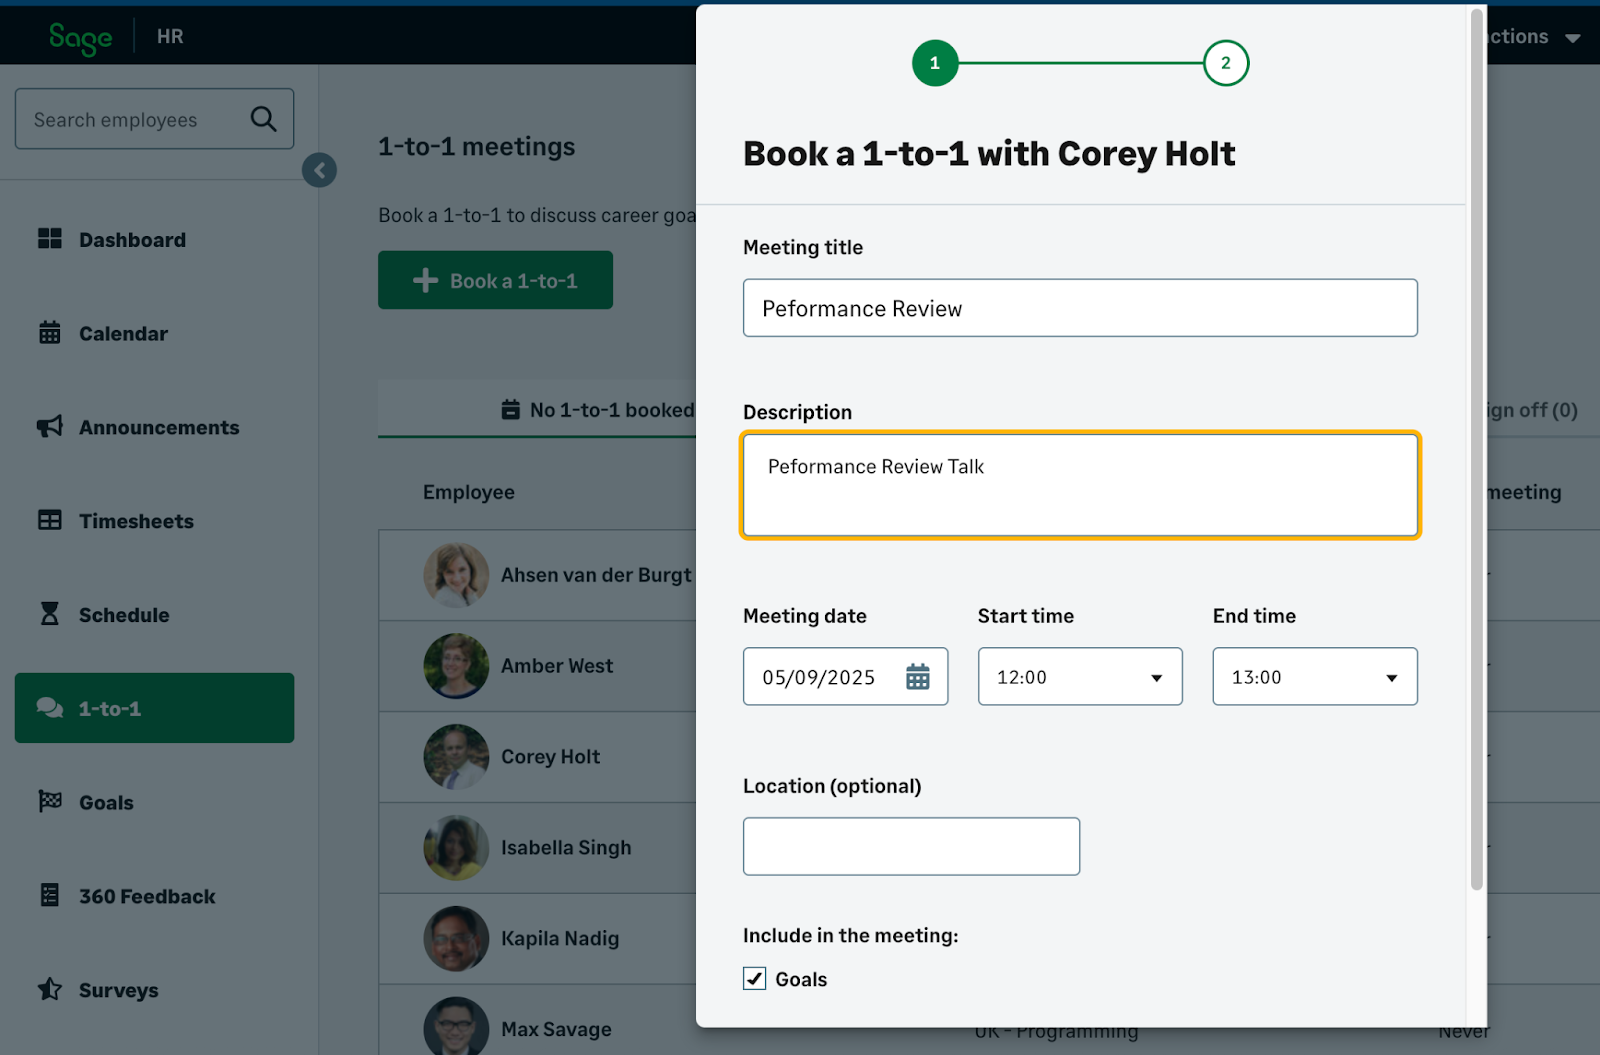1600x1055 pixels.
Task: Click employee name Kapila Nadig
Action: tap(560, 939)
